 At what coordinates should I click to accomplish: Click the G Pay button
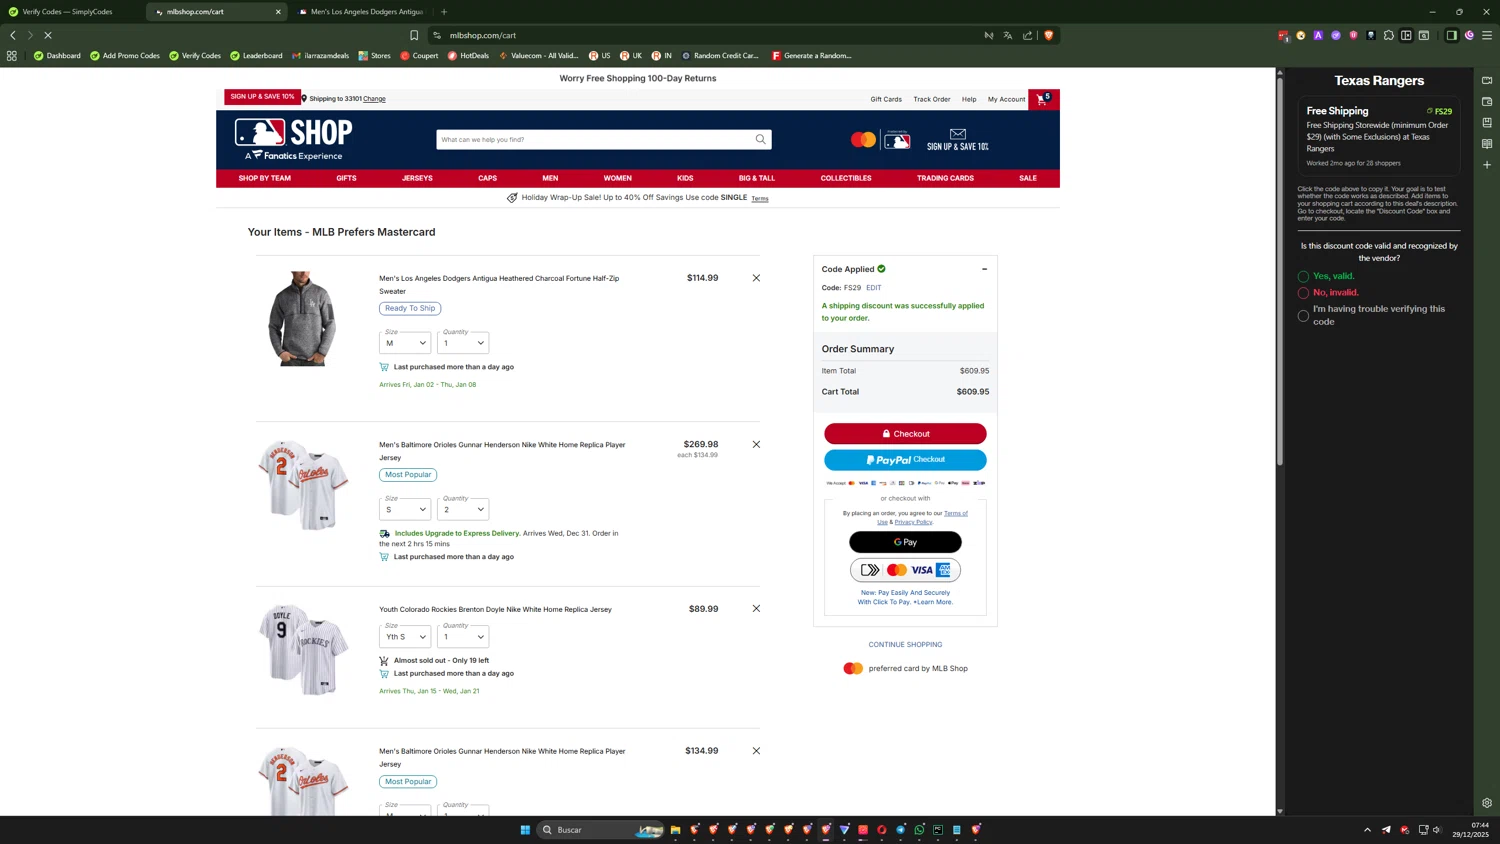coord(905,542)
